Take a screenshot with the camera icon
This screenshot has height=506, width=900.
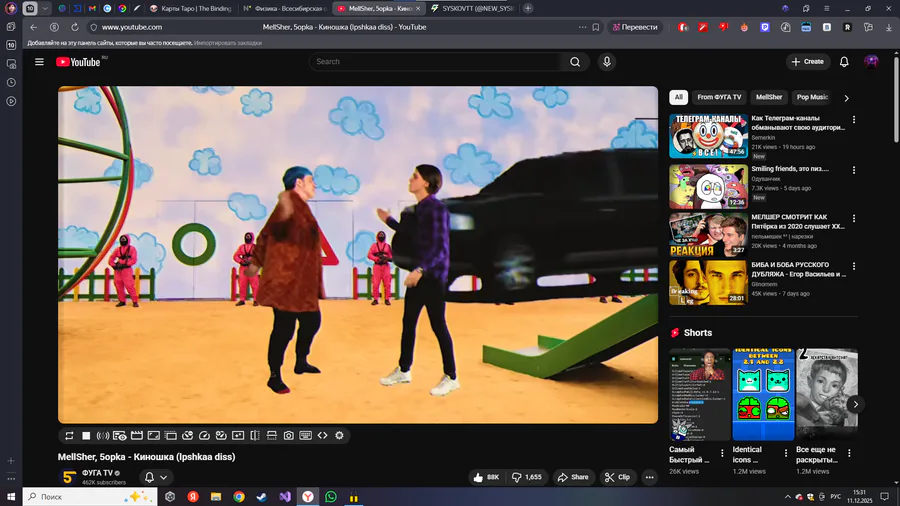pyautogui.click(x=289, y=436)
